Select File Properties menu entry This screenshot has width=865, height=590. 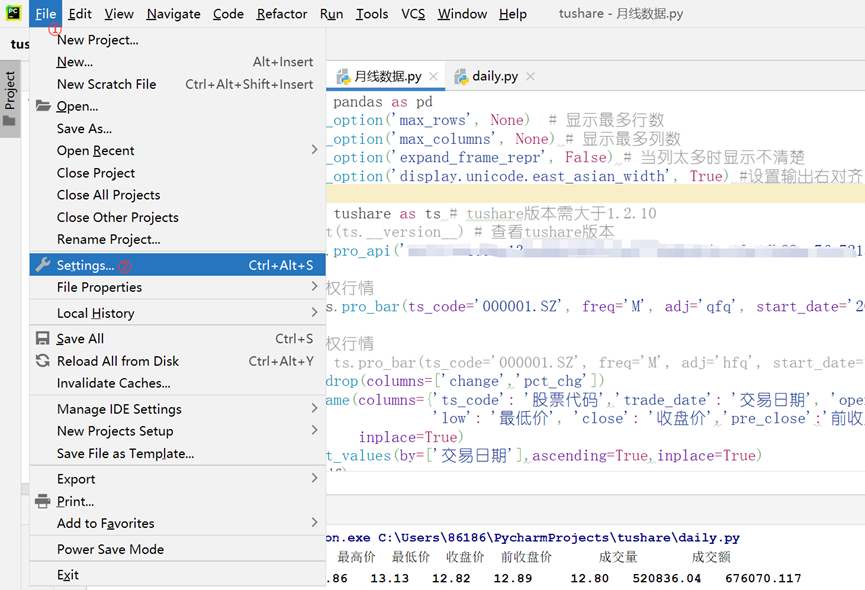(x=177, y=287)
